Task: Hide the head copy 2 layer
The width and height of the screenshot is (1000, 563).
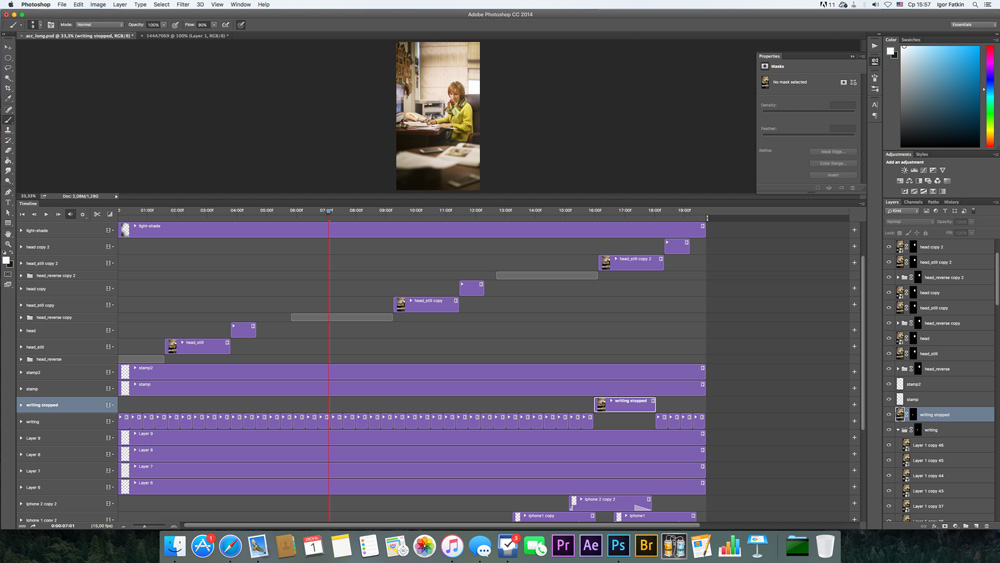Action: [889, 247]
